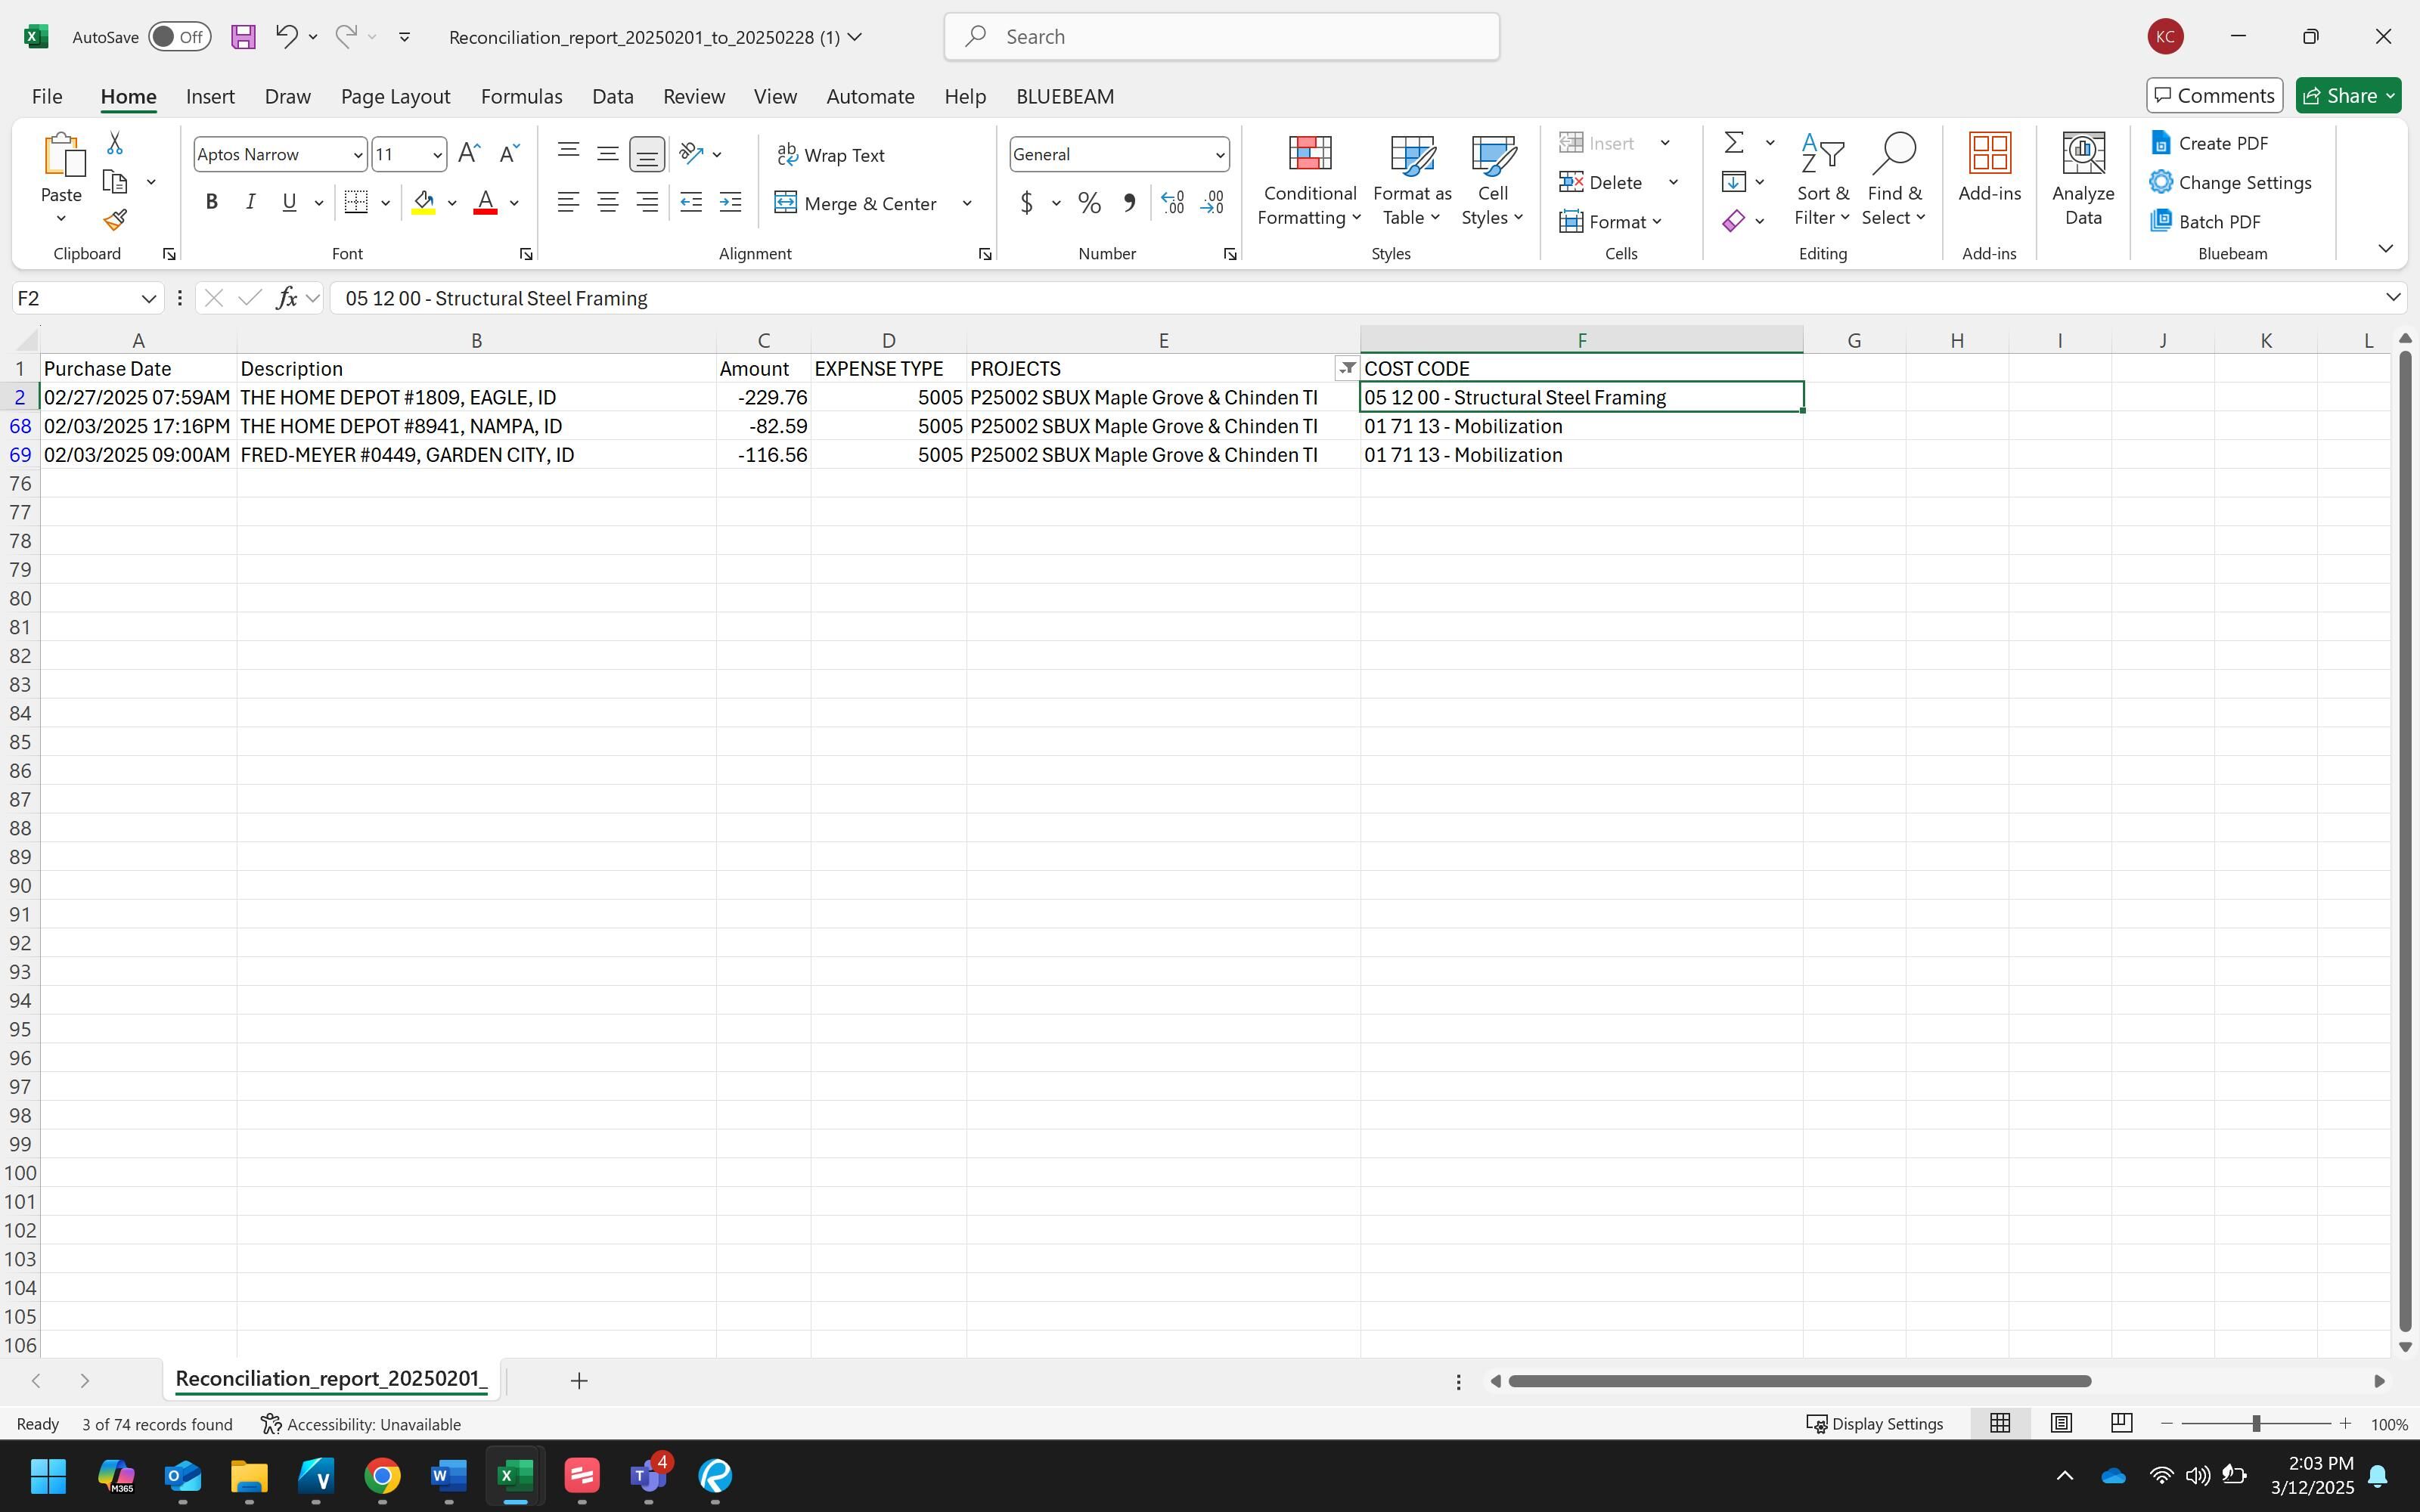Open the PROJECTS column filter dropdown
2420x1512 pixels.
click(1347, 368)
